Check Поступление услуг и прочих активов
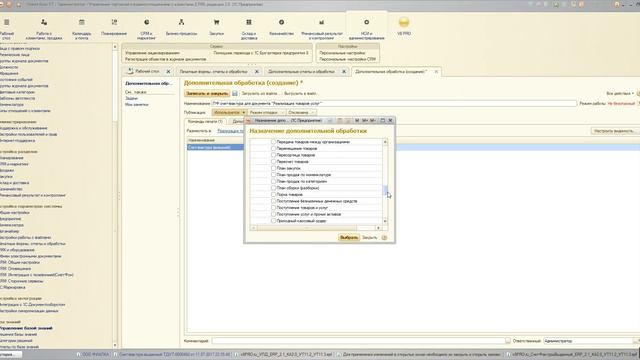Image resolution: width=640 pixels, height=360 pixels. (x=273, y=214)
